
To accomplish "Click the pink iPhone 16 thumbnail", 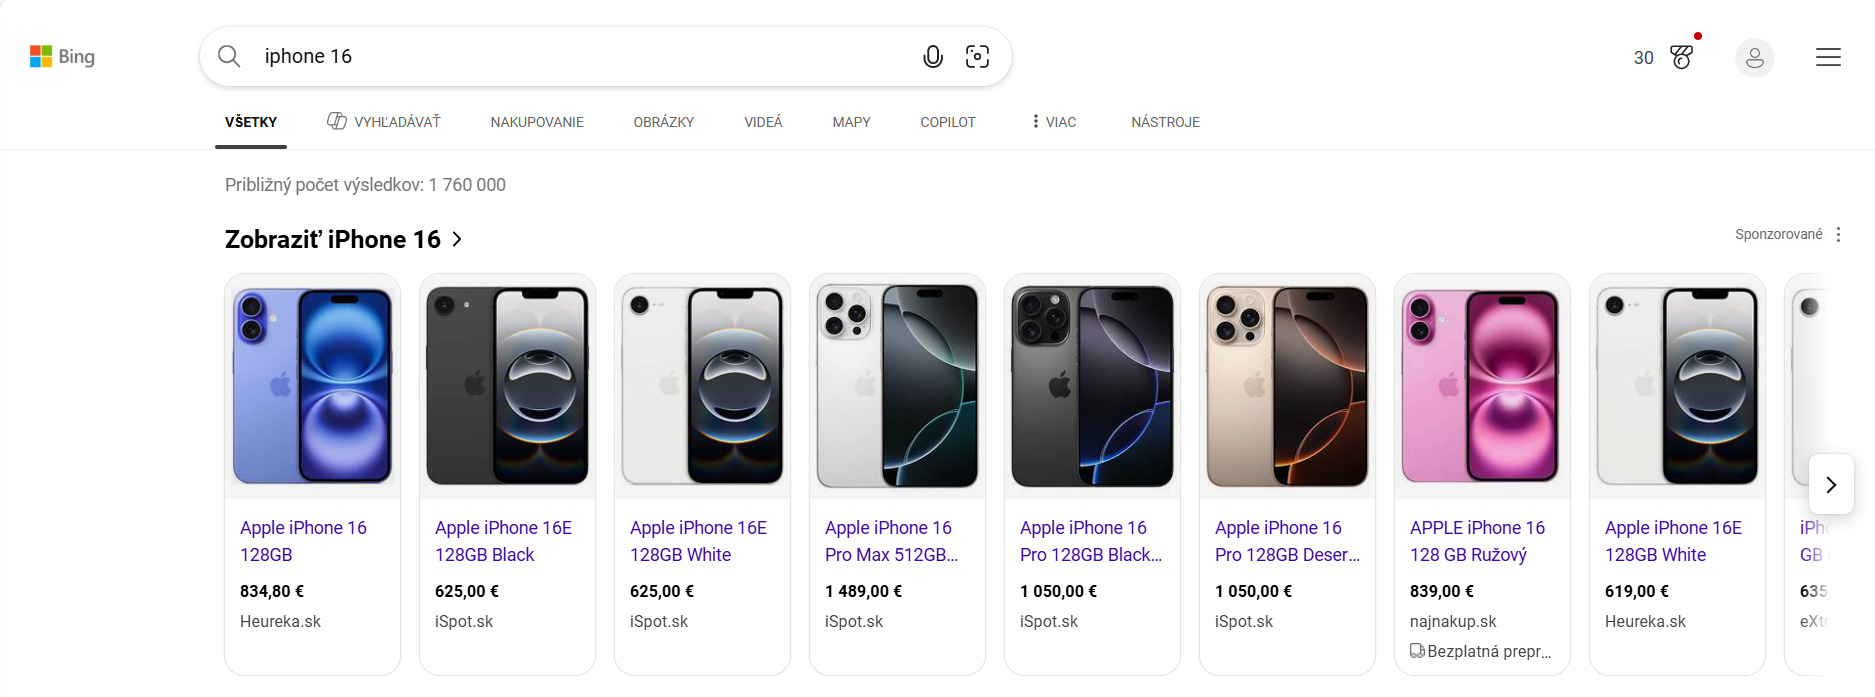I will 1481,386.
